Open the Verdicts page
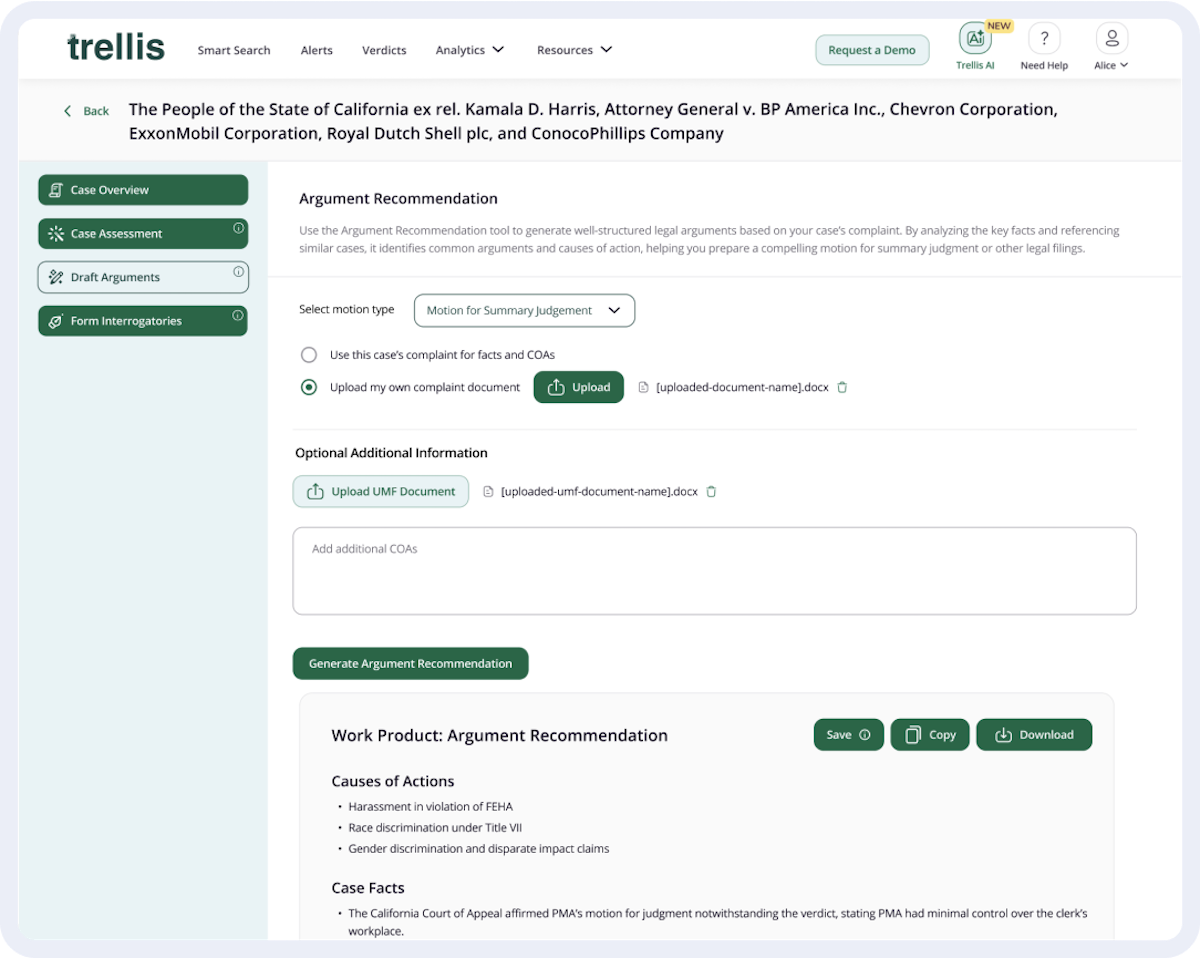This screenshot has height=958, width=1200. (384, 50)
